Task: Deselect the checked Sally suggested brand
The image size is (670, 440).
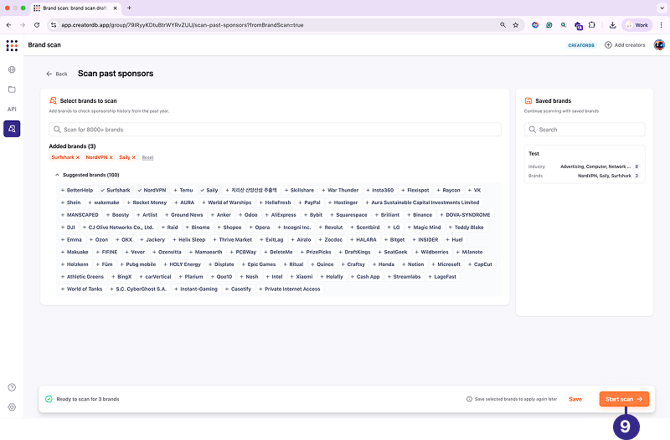Action: click(x=209, y=190)
